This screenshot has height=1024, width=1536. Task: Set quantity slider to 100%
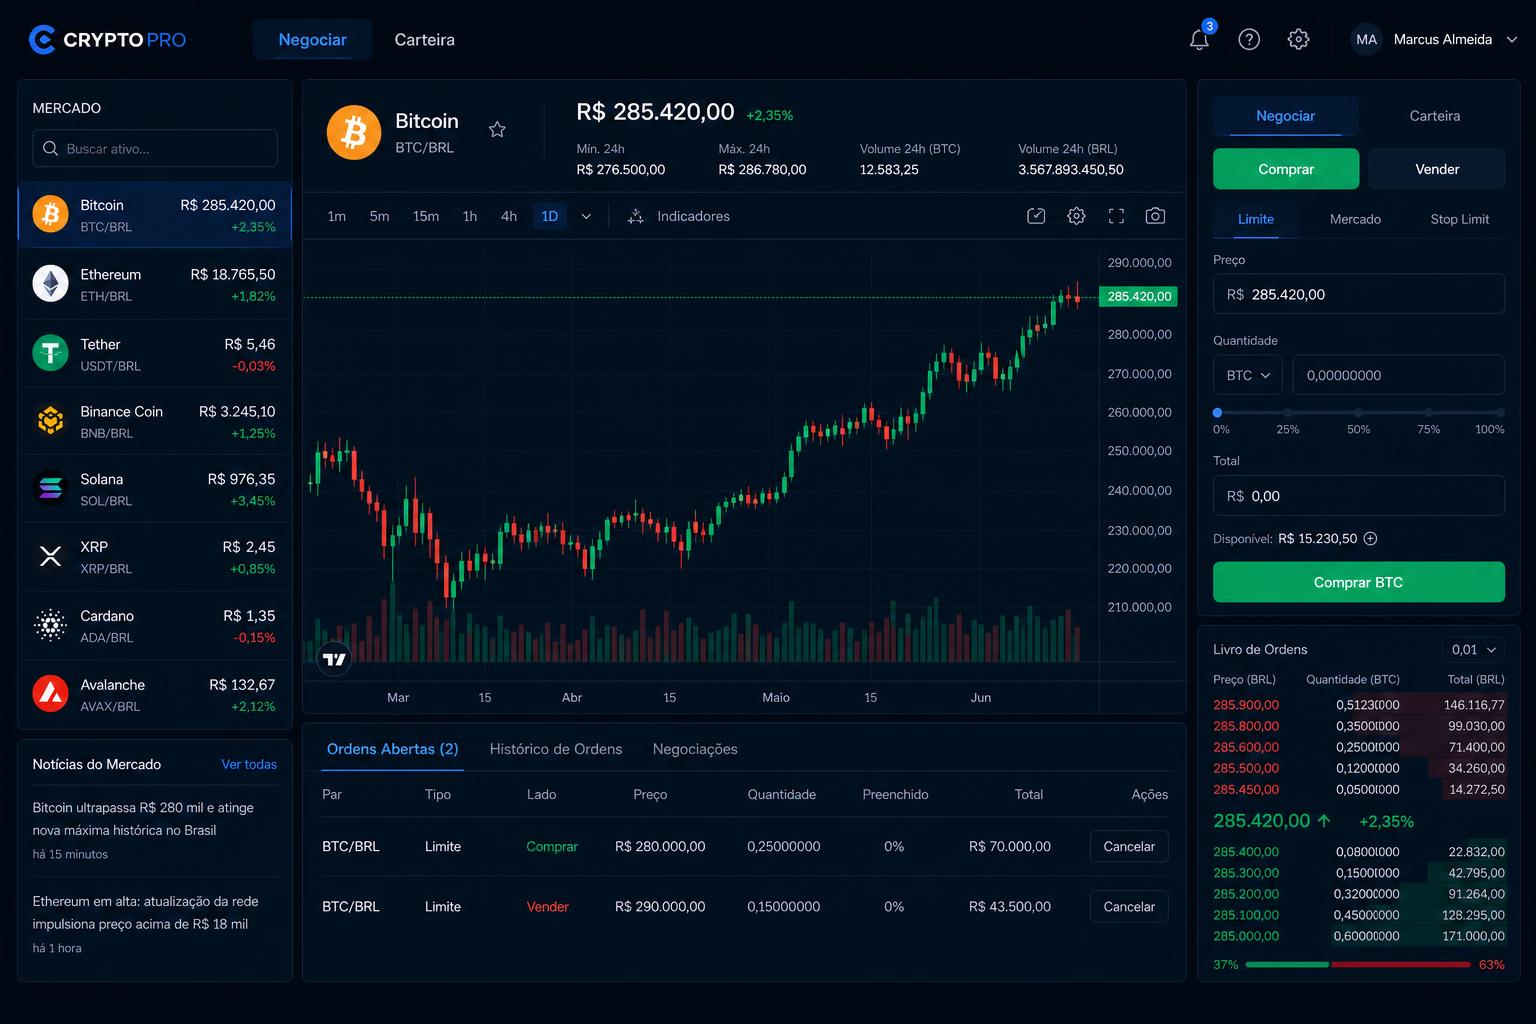point(1500,412)
